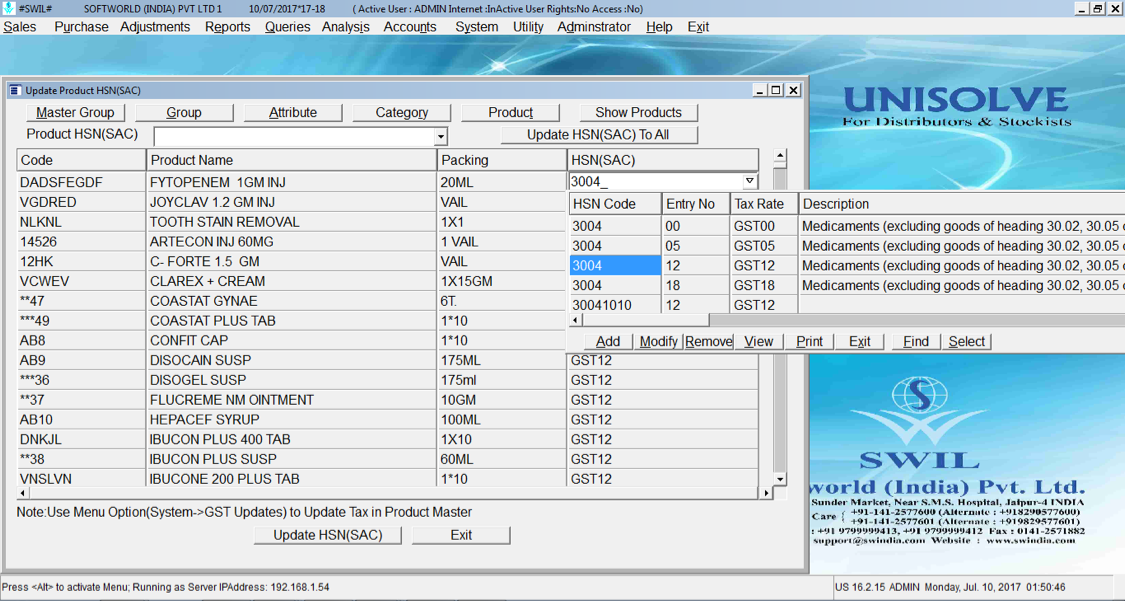The width and height of the screenshot is (1125, 601).
Task: Select HSN 3004 row with GST12 rate
Action: coord(615,265)
